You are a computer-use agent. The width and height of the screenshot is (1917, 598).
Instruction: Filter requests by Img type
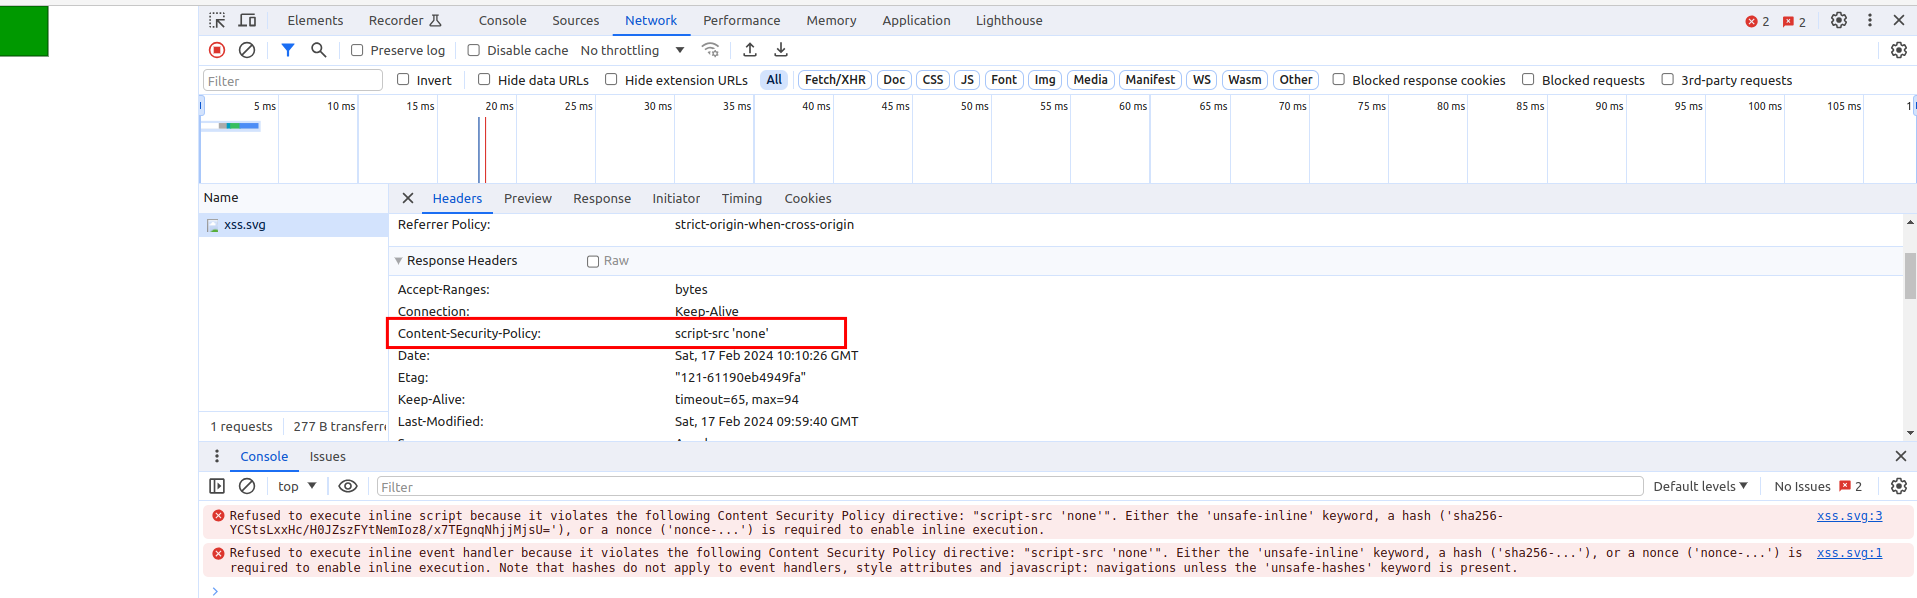(x=1045, y=80)
